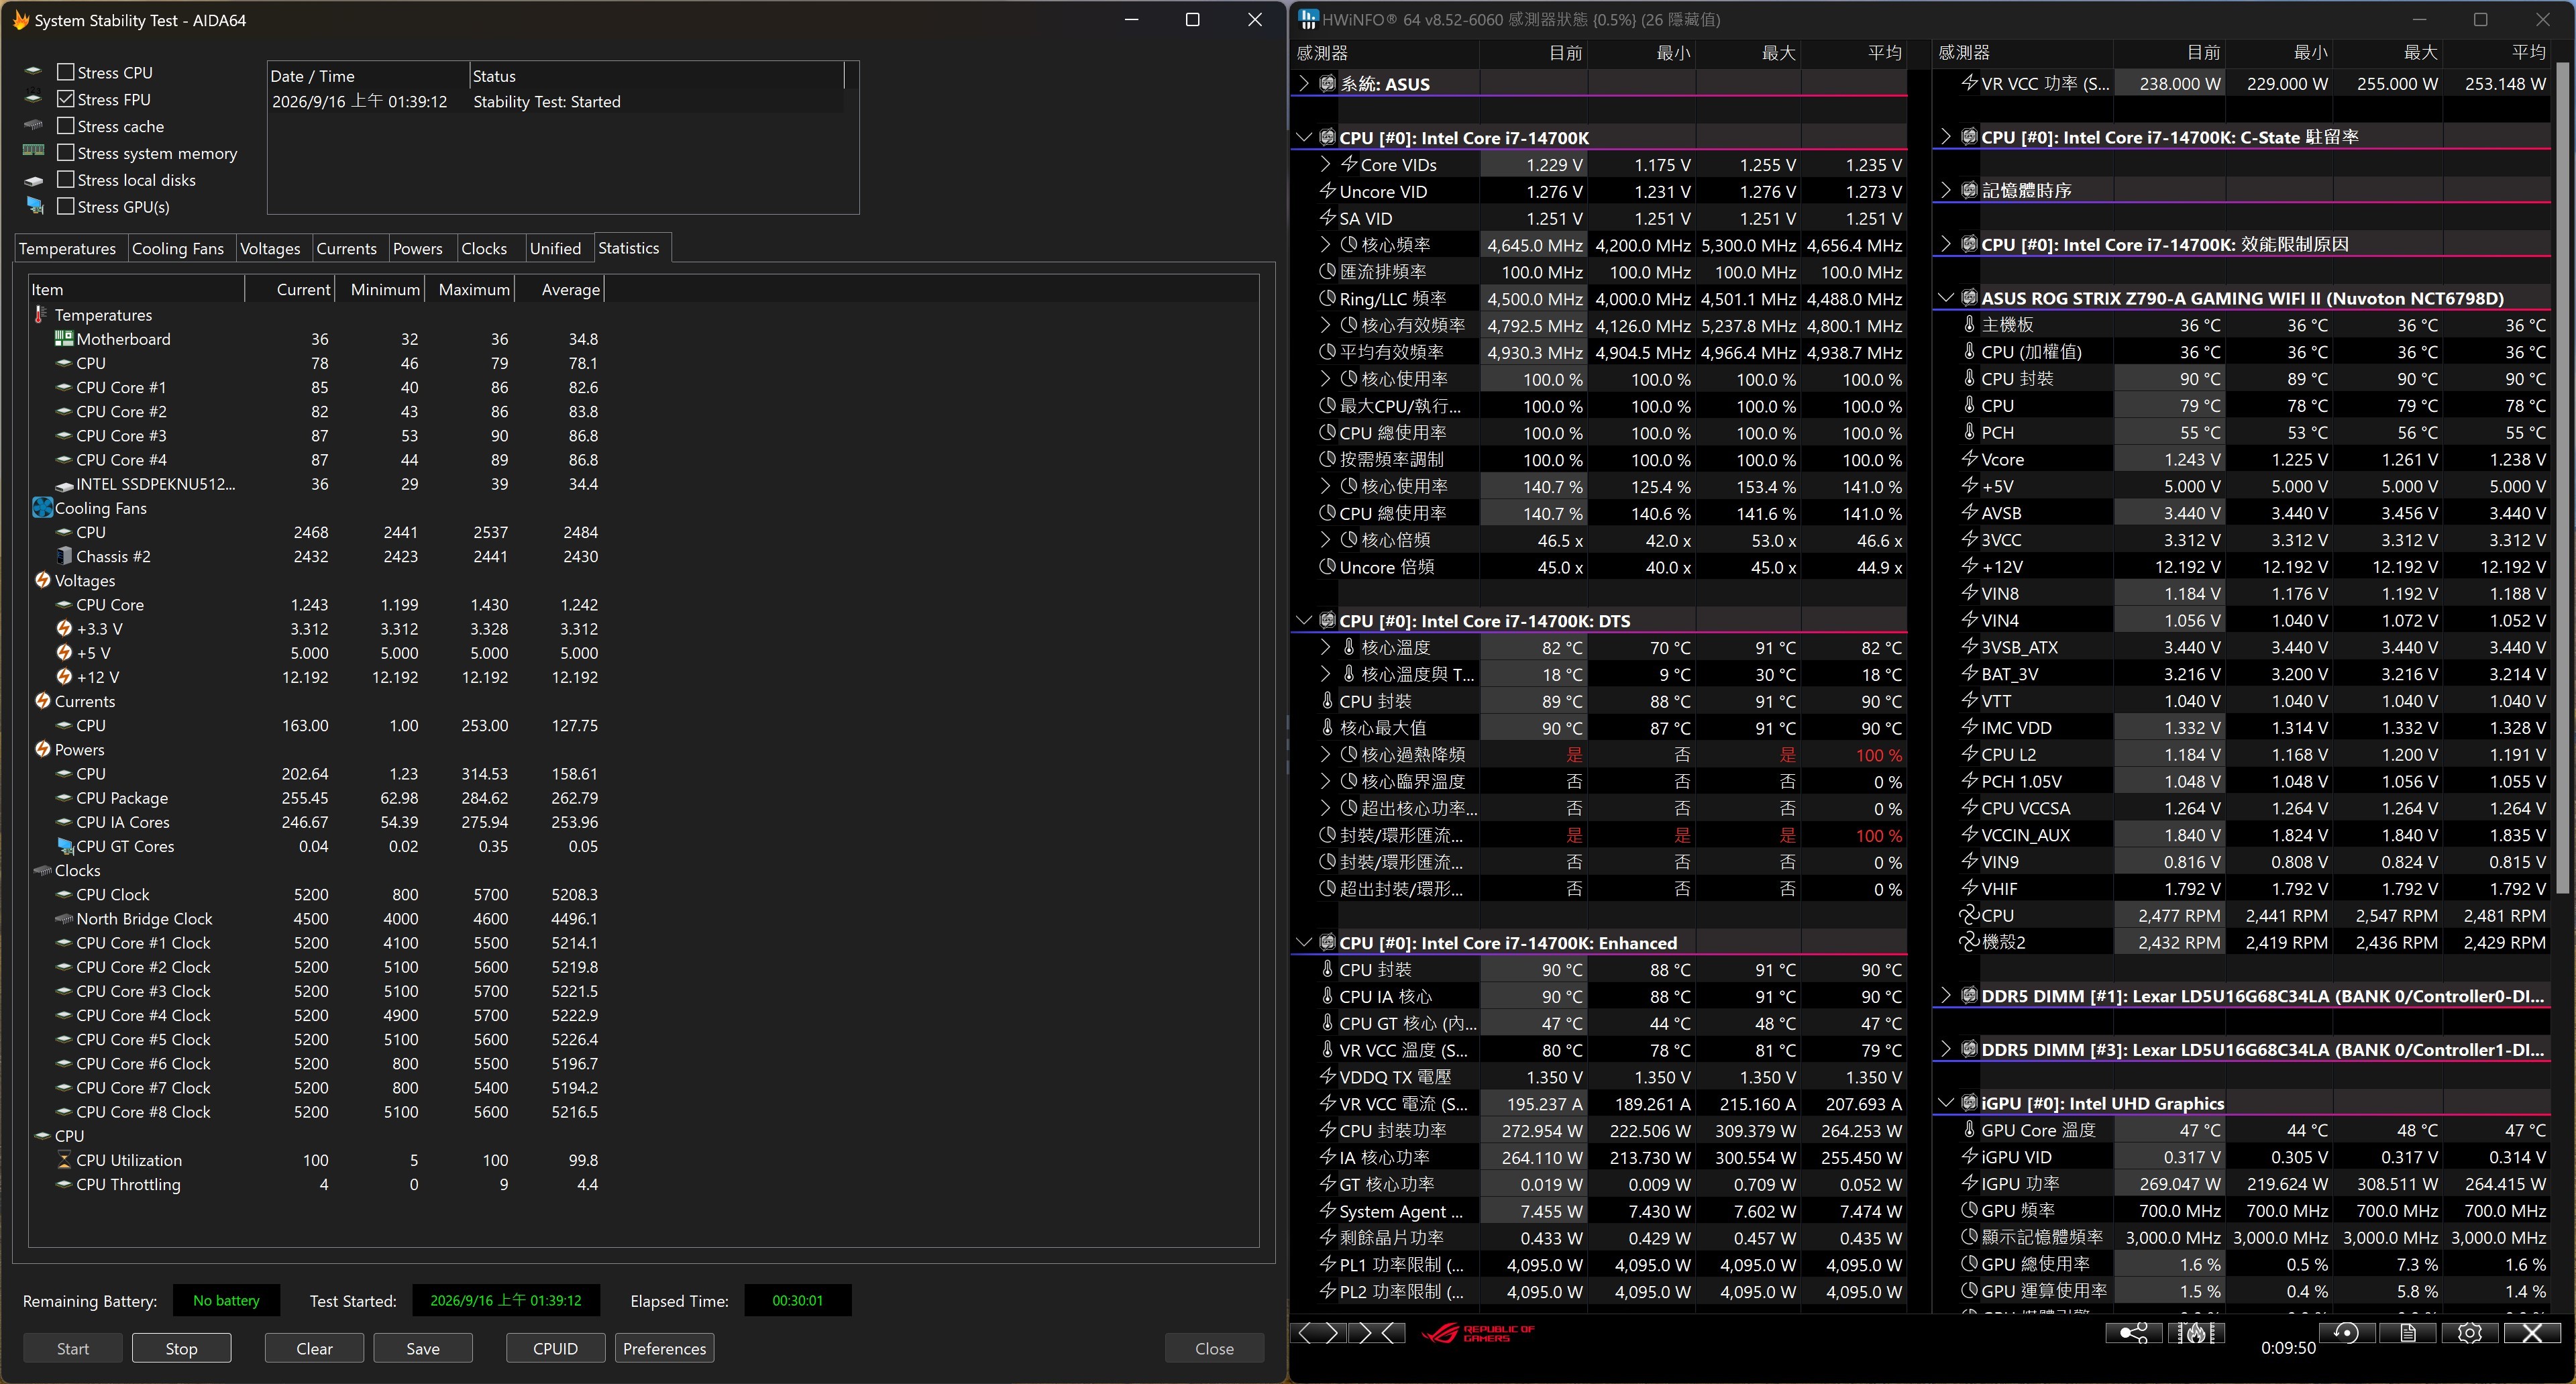
Task: Enable Stress GPU(s) checkbox
Action: (66, 206)
